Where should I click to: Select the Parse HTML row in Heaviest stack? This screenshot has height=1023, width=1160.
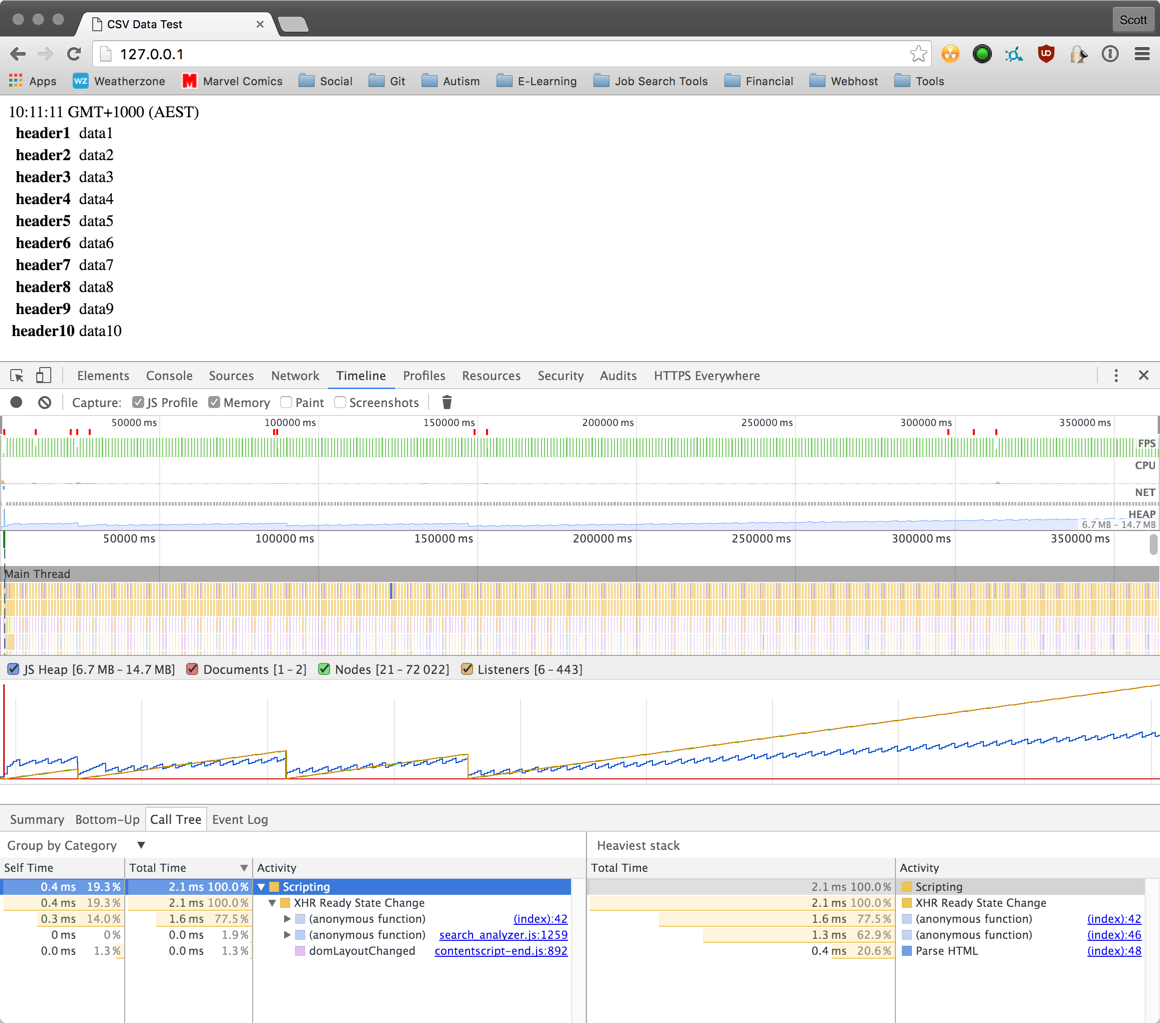[x=866, y=951]
